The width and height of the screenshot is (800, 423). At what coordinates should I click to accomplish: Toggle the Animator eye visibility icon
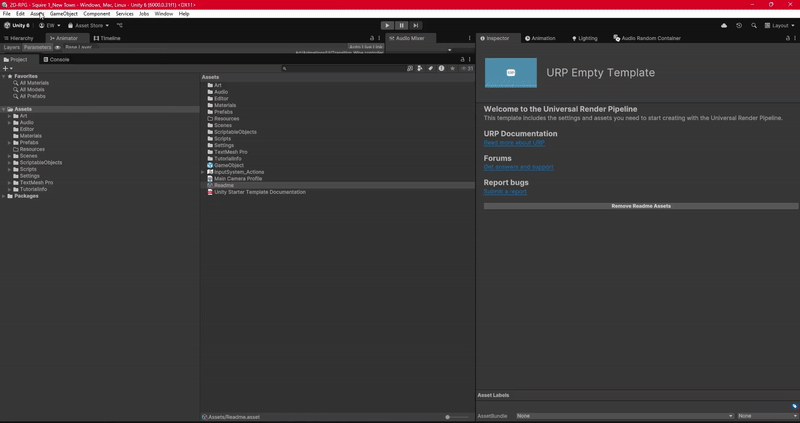58,47
